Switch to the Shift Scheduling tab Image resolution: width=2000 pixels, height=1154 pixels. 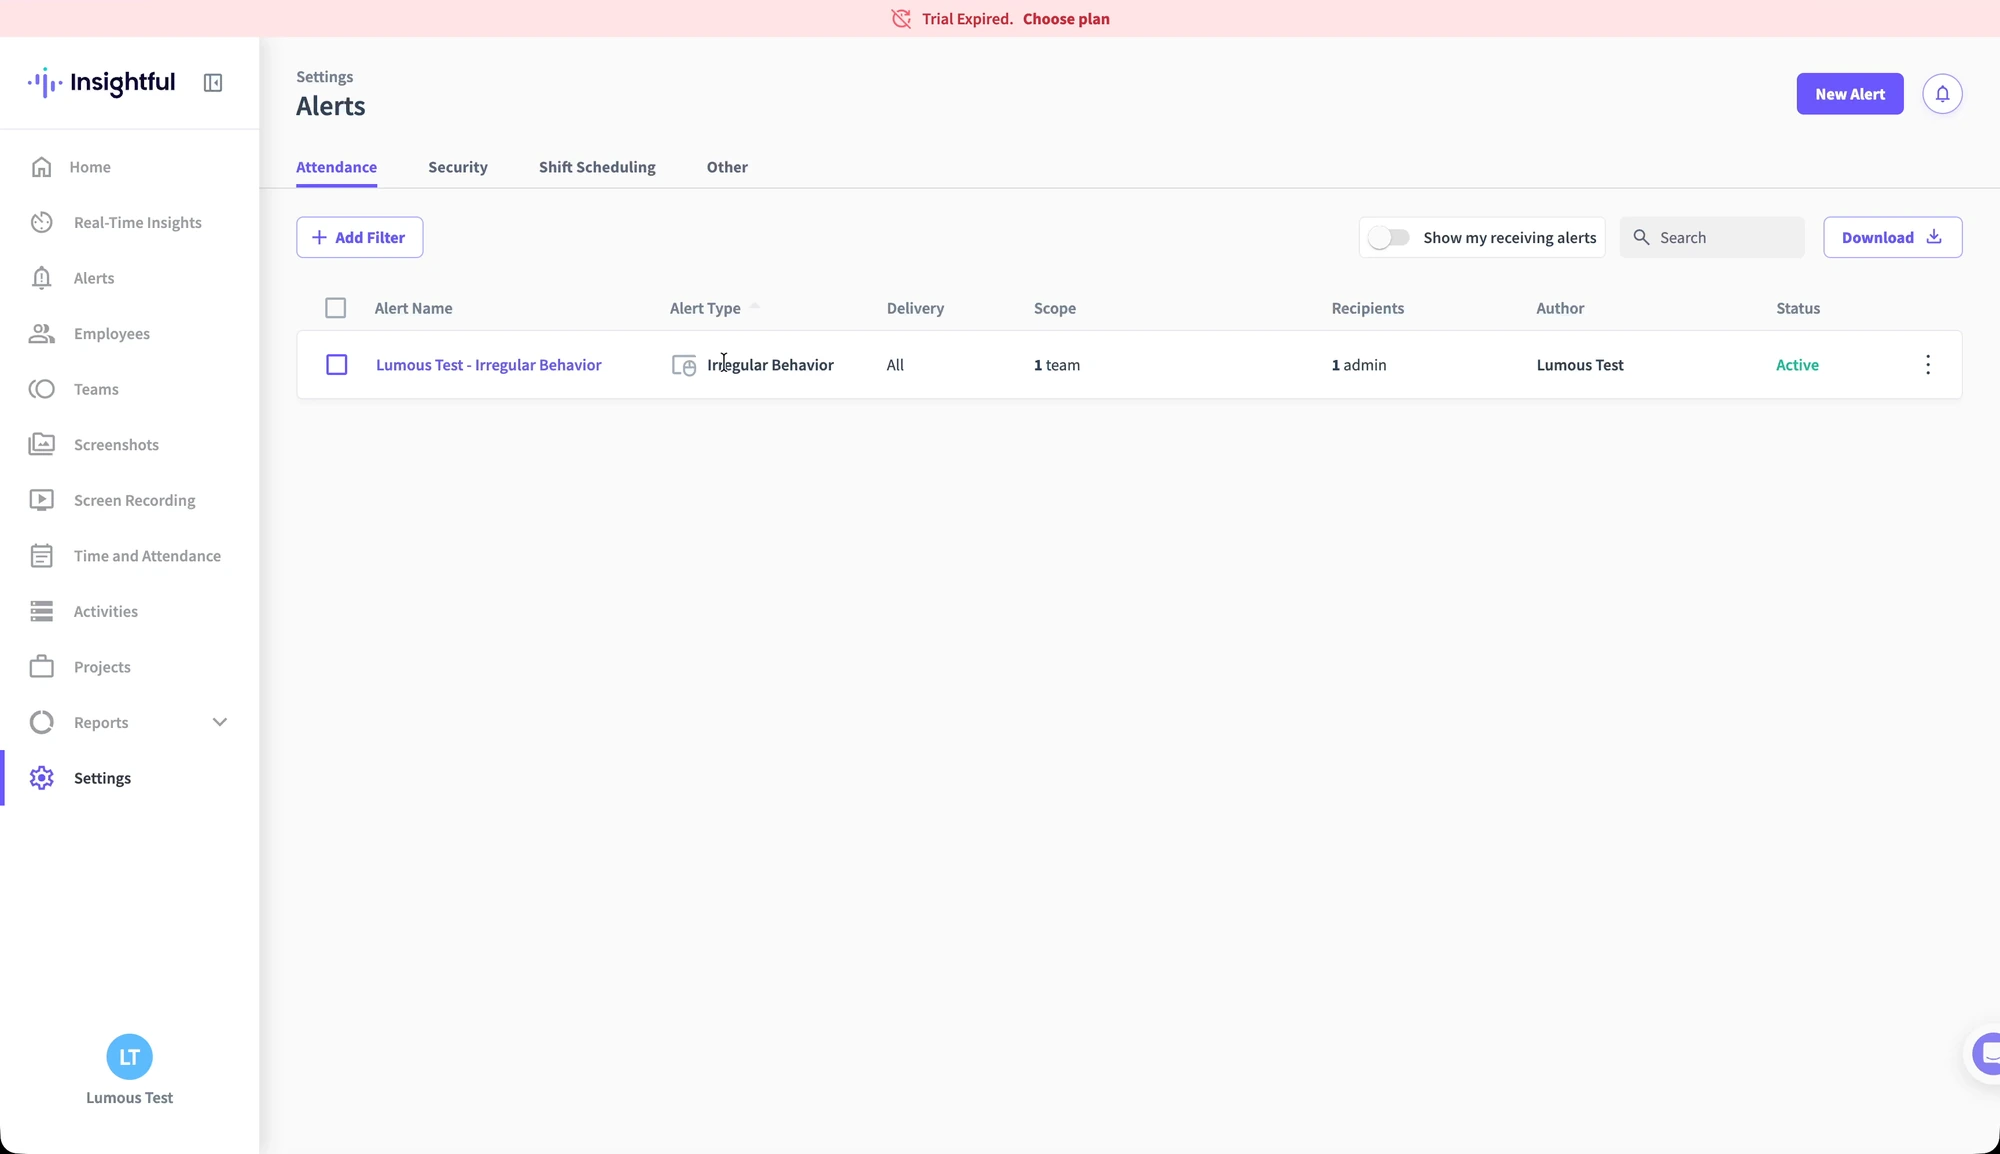click(597, 167)
